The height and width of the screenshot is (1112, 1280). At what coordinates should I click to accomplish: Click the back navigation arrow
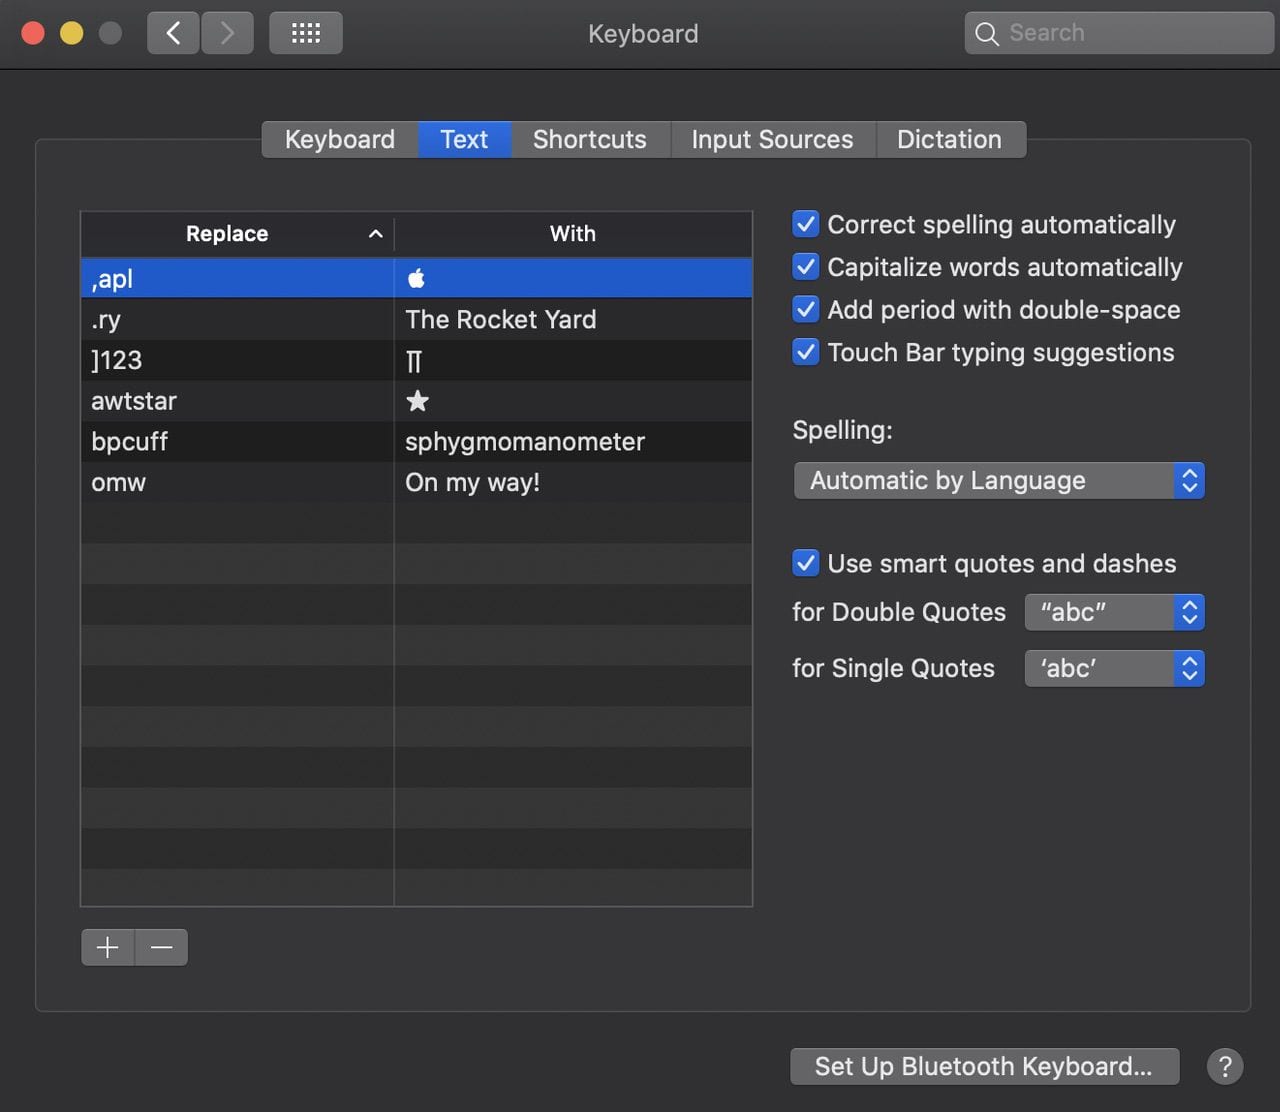(173, 33)
